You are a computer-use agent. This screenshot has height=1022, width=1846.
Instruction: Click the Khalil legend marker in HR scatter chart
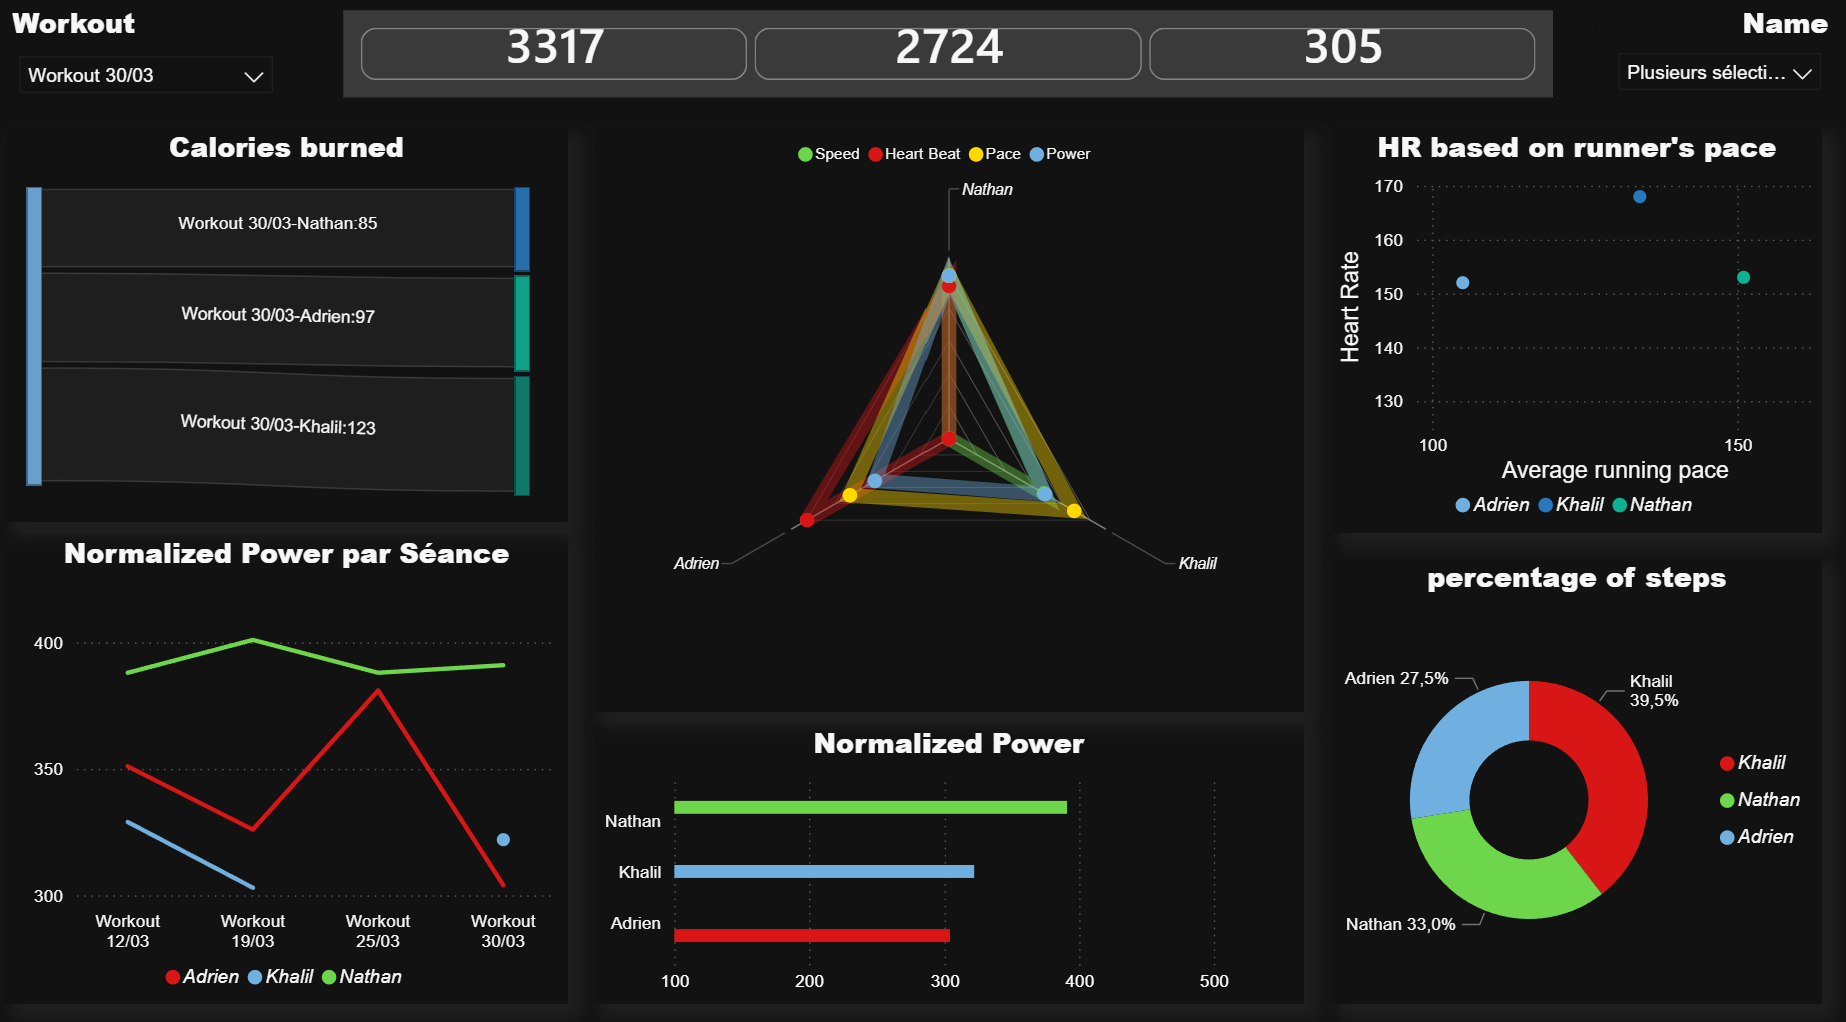(x=1545, y=505)
